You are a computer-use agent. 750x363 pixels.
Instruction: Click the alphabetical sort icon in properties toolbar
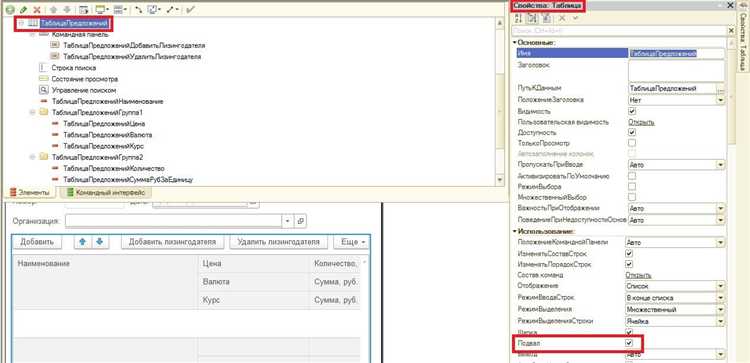click(518, 19)
